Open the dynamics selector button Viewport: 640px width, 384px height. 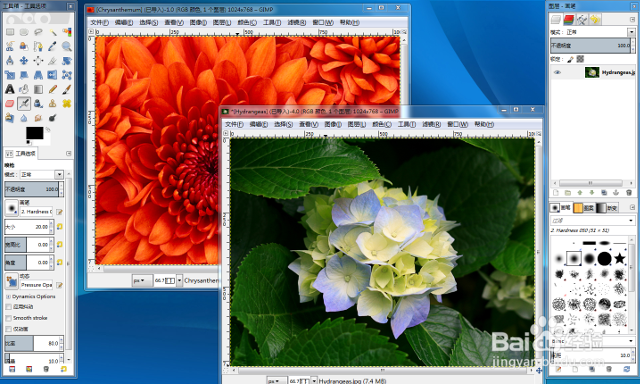(x=11, y=281)
